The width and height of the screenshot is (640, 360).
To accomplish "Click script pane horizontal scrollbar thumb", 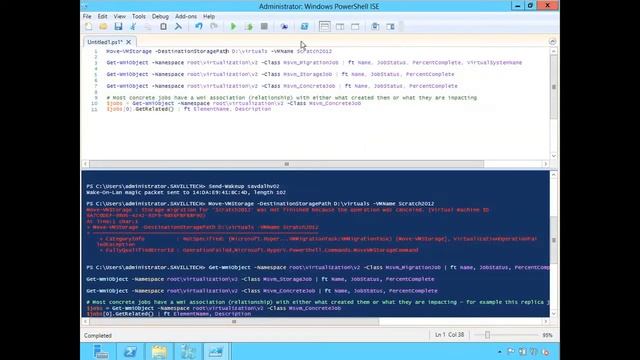I will coord(287,164).
